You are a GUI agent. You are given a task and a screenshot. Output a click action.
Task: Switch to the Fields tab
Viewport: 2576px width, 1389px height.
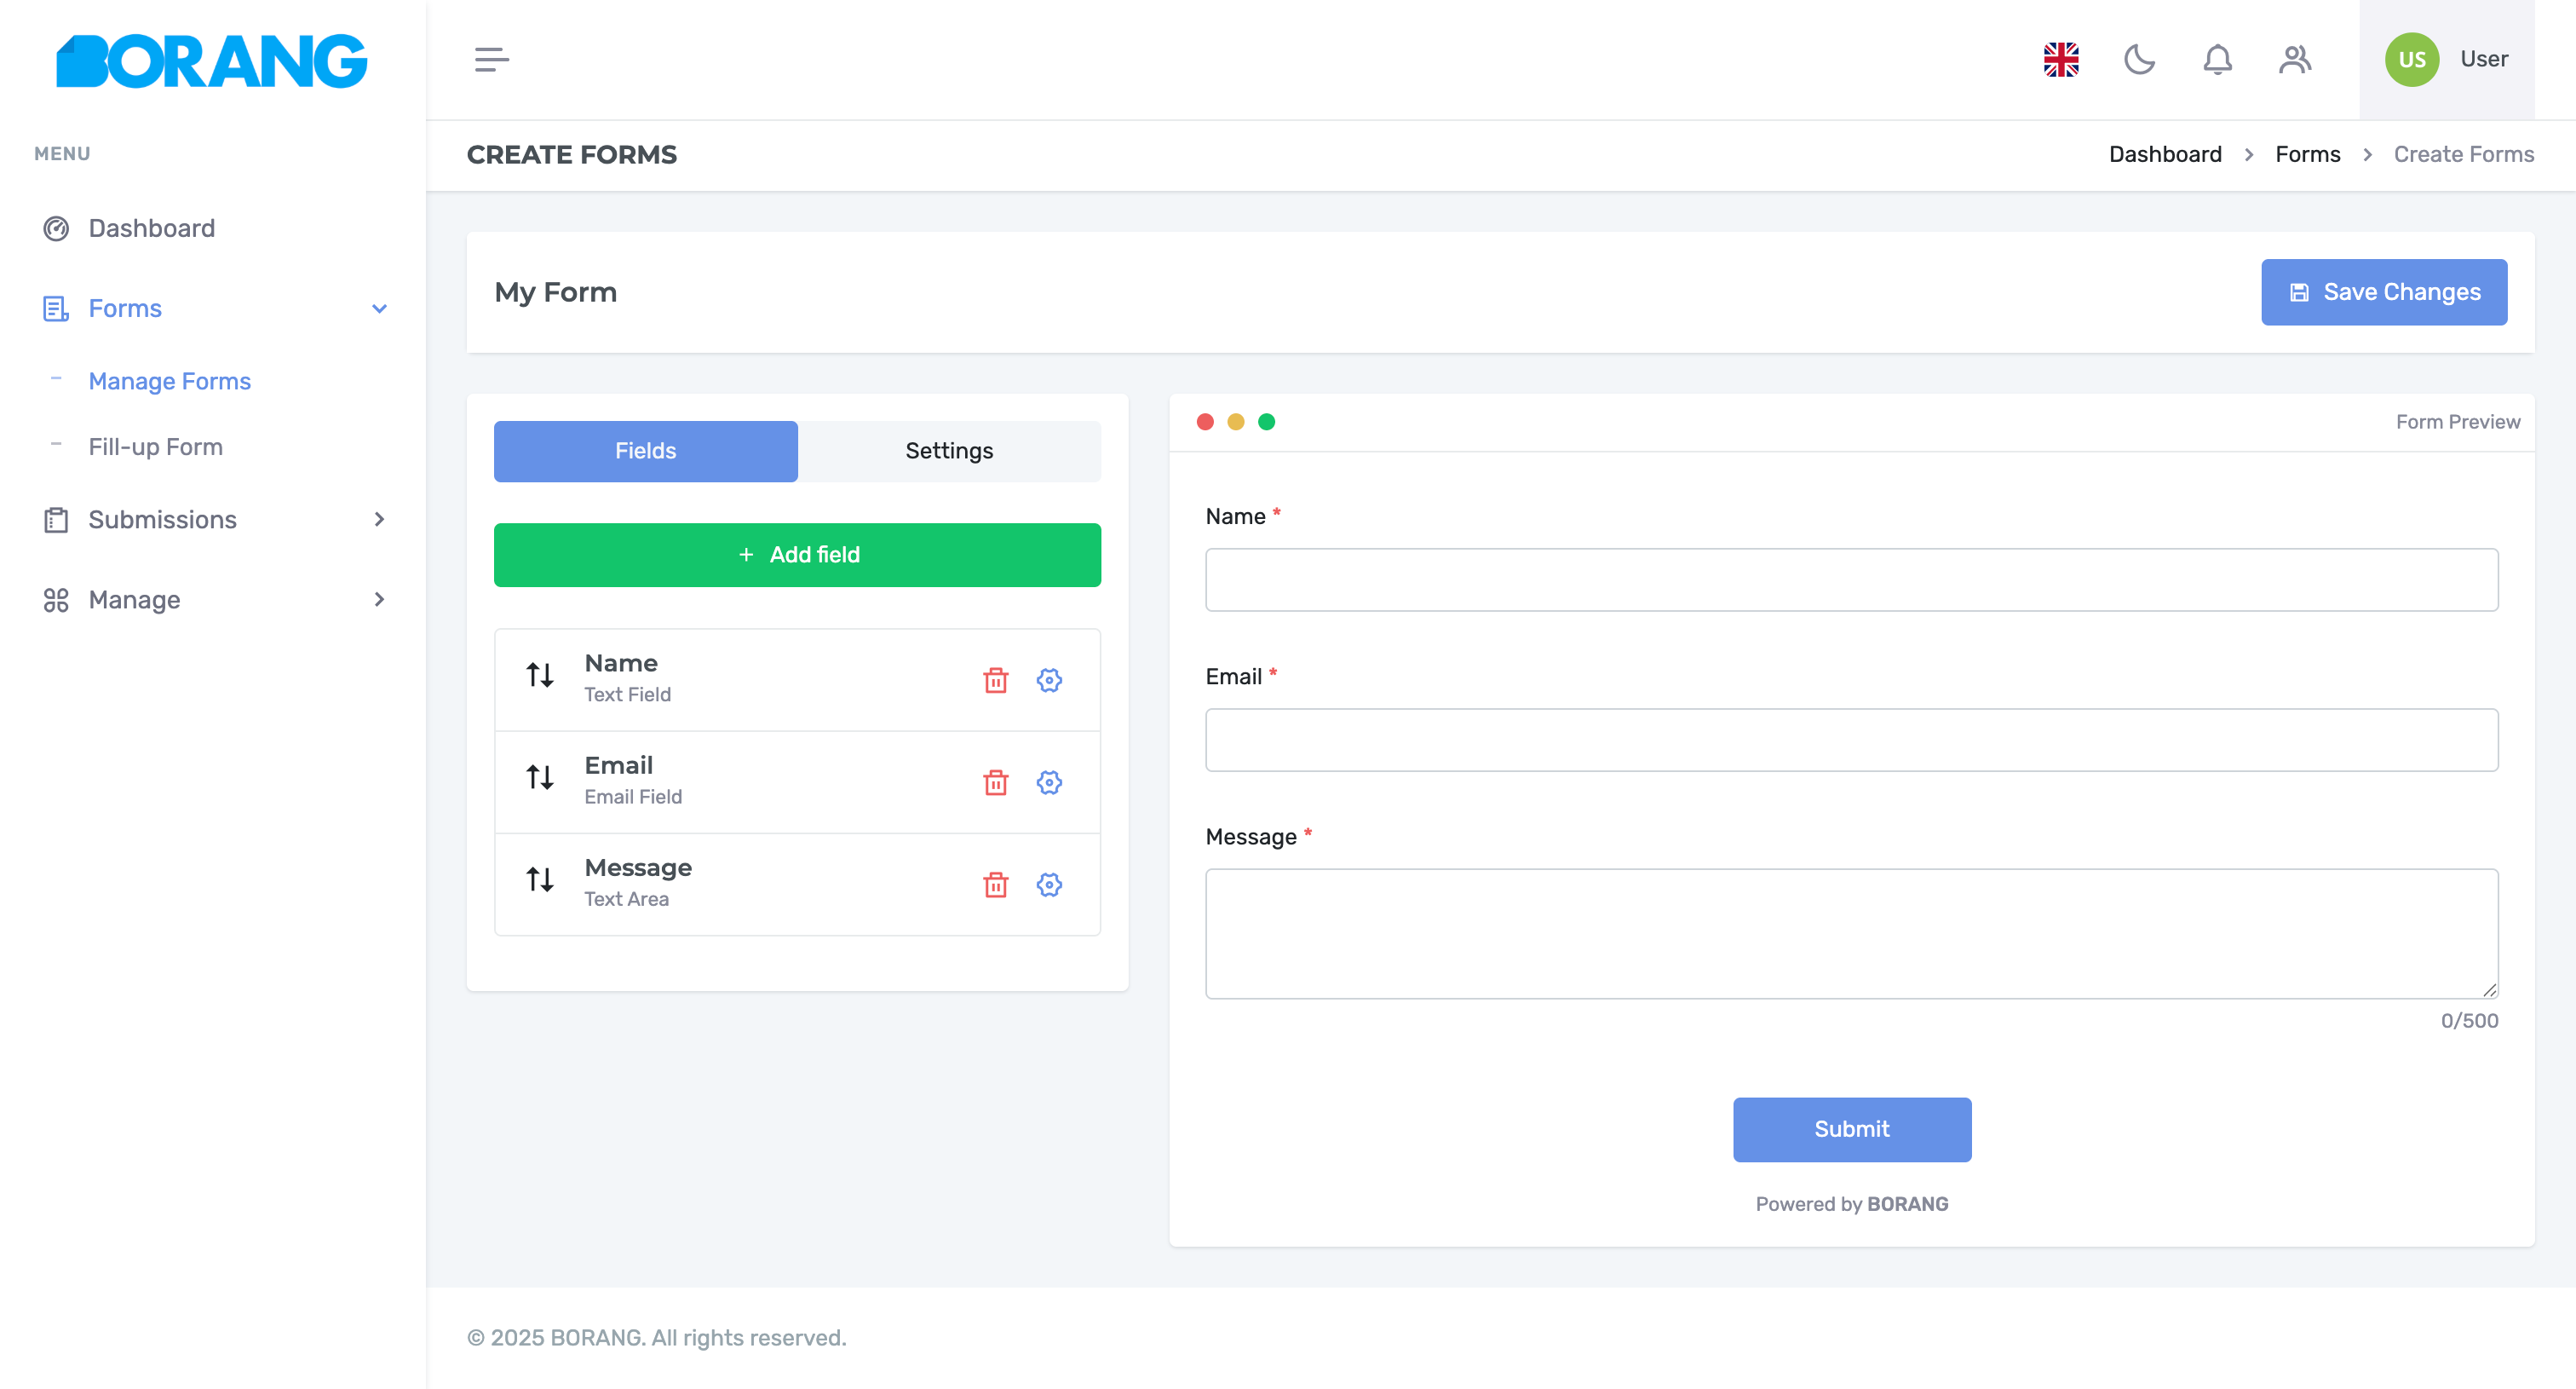coord(646,451)
